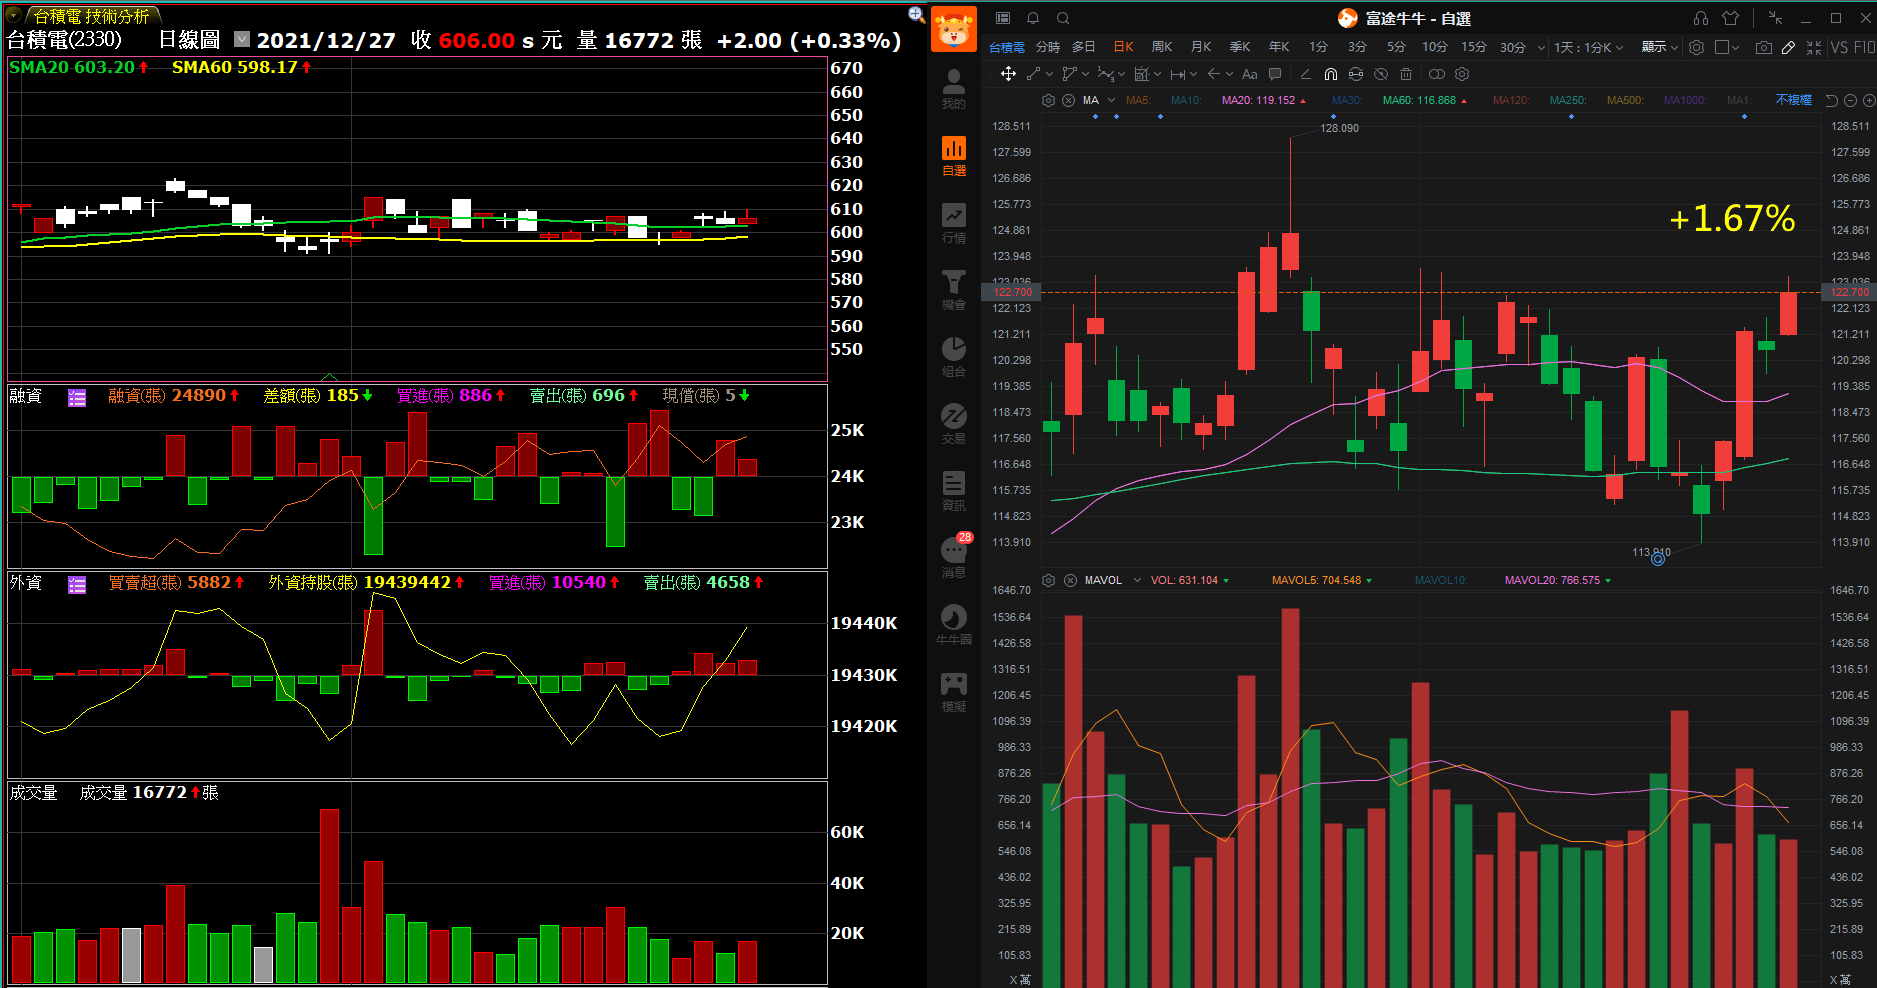Remove the MAVOL indicator with X
The height and width of the screenshot is (988, 1877).
coord(1070,580)
